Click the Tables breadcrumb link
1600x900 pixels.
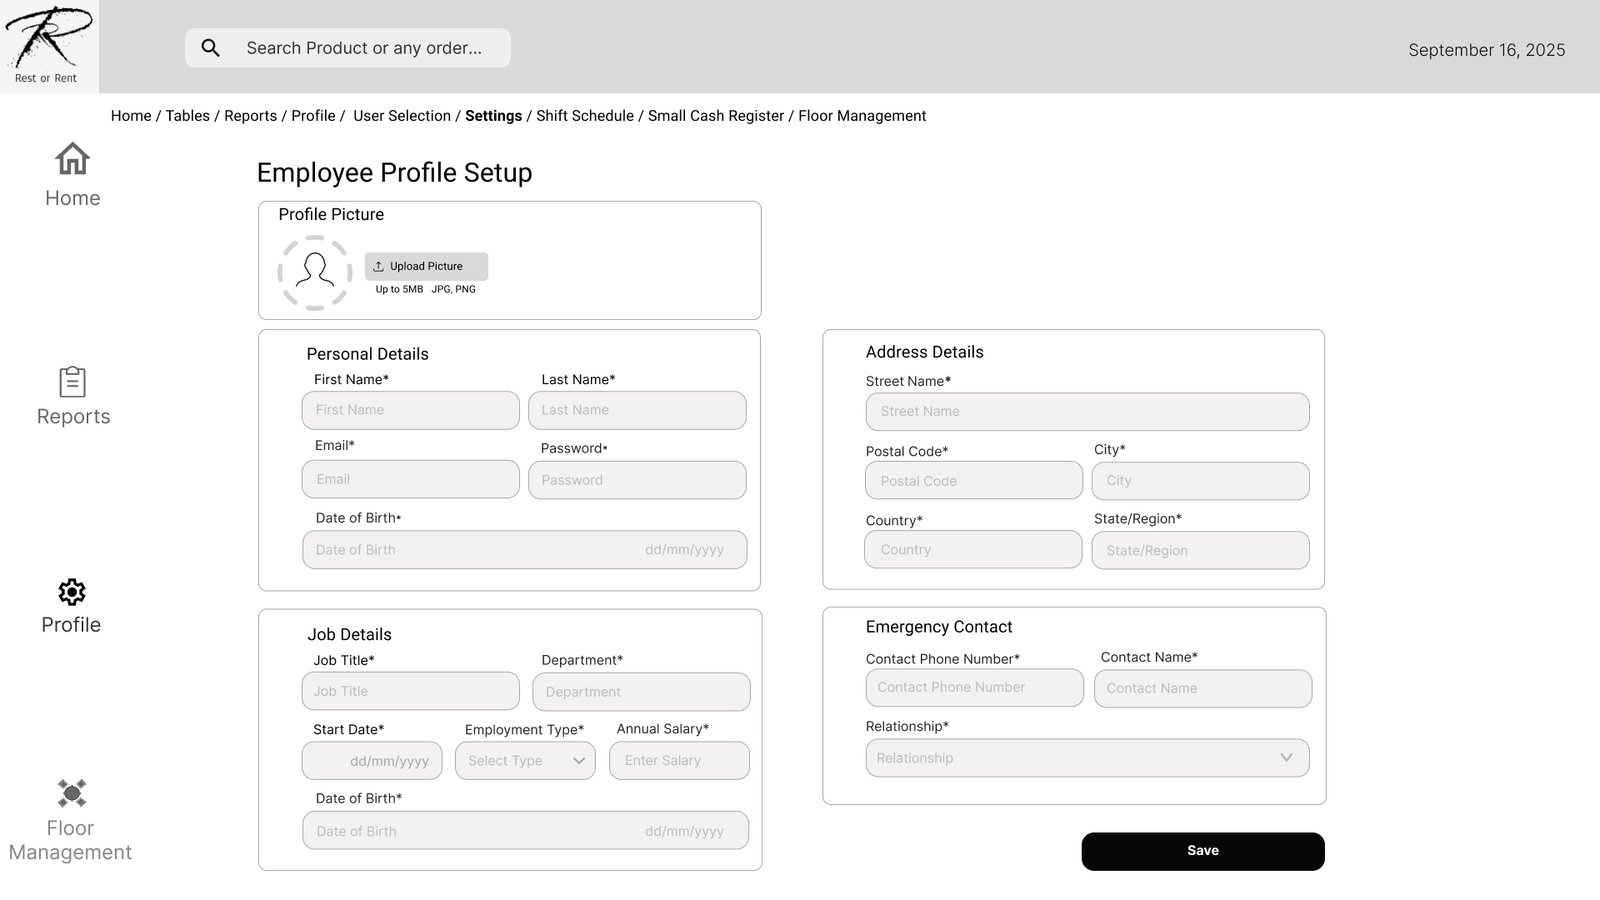pyautogui.click(x=187, y=116)
